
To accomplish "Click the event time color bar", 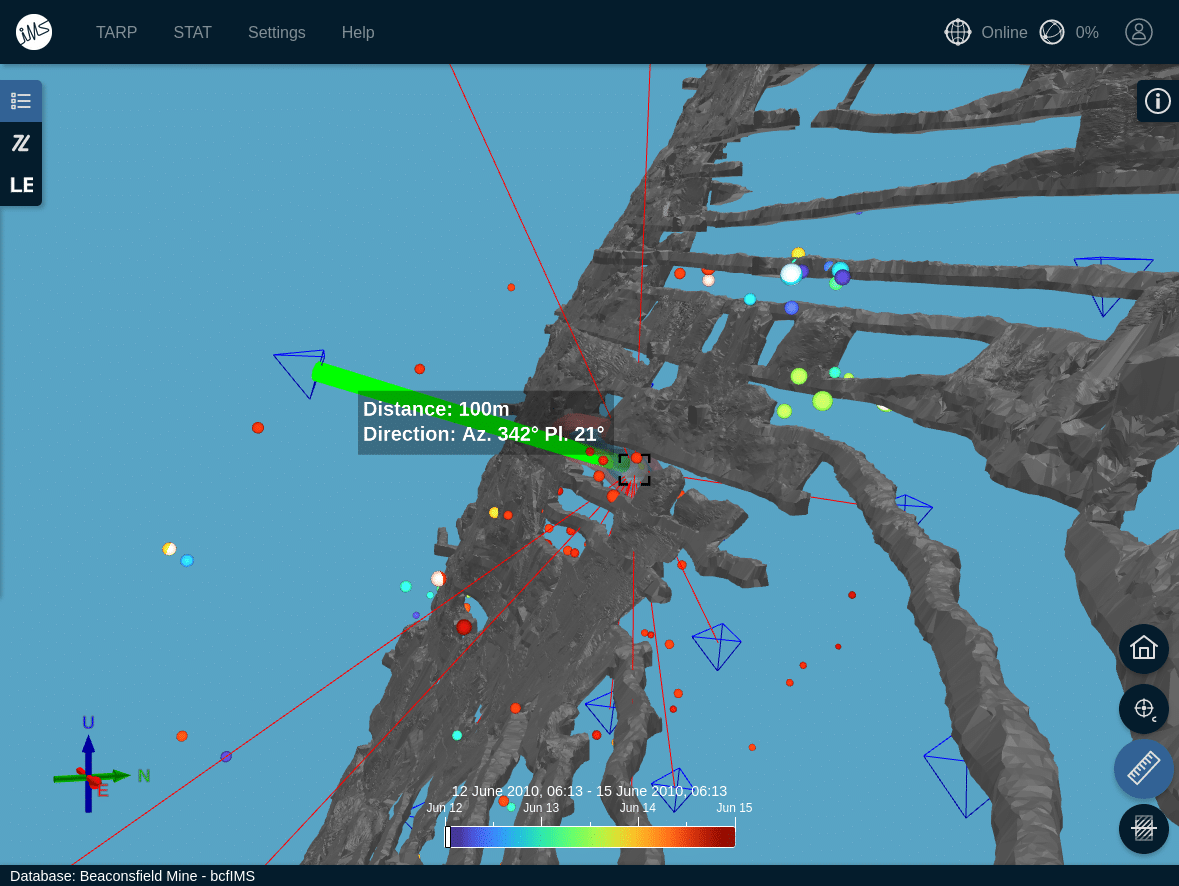I will [x=592, y=837].
